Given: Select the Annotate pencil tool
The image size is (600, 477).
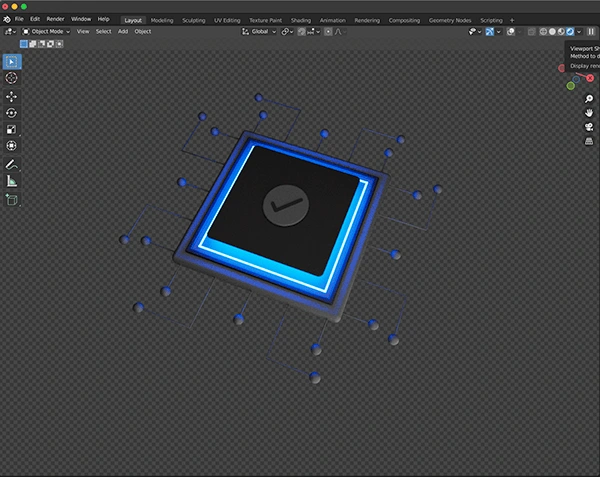Looking at the screenshot, I should 11,164.
